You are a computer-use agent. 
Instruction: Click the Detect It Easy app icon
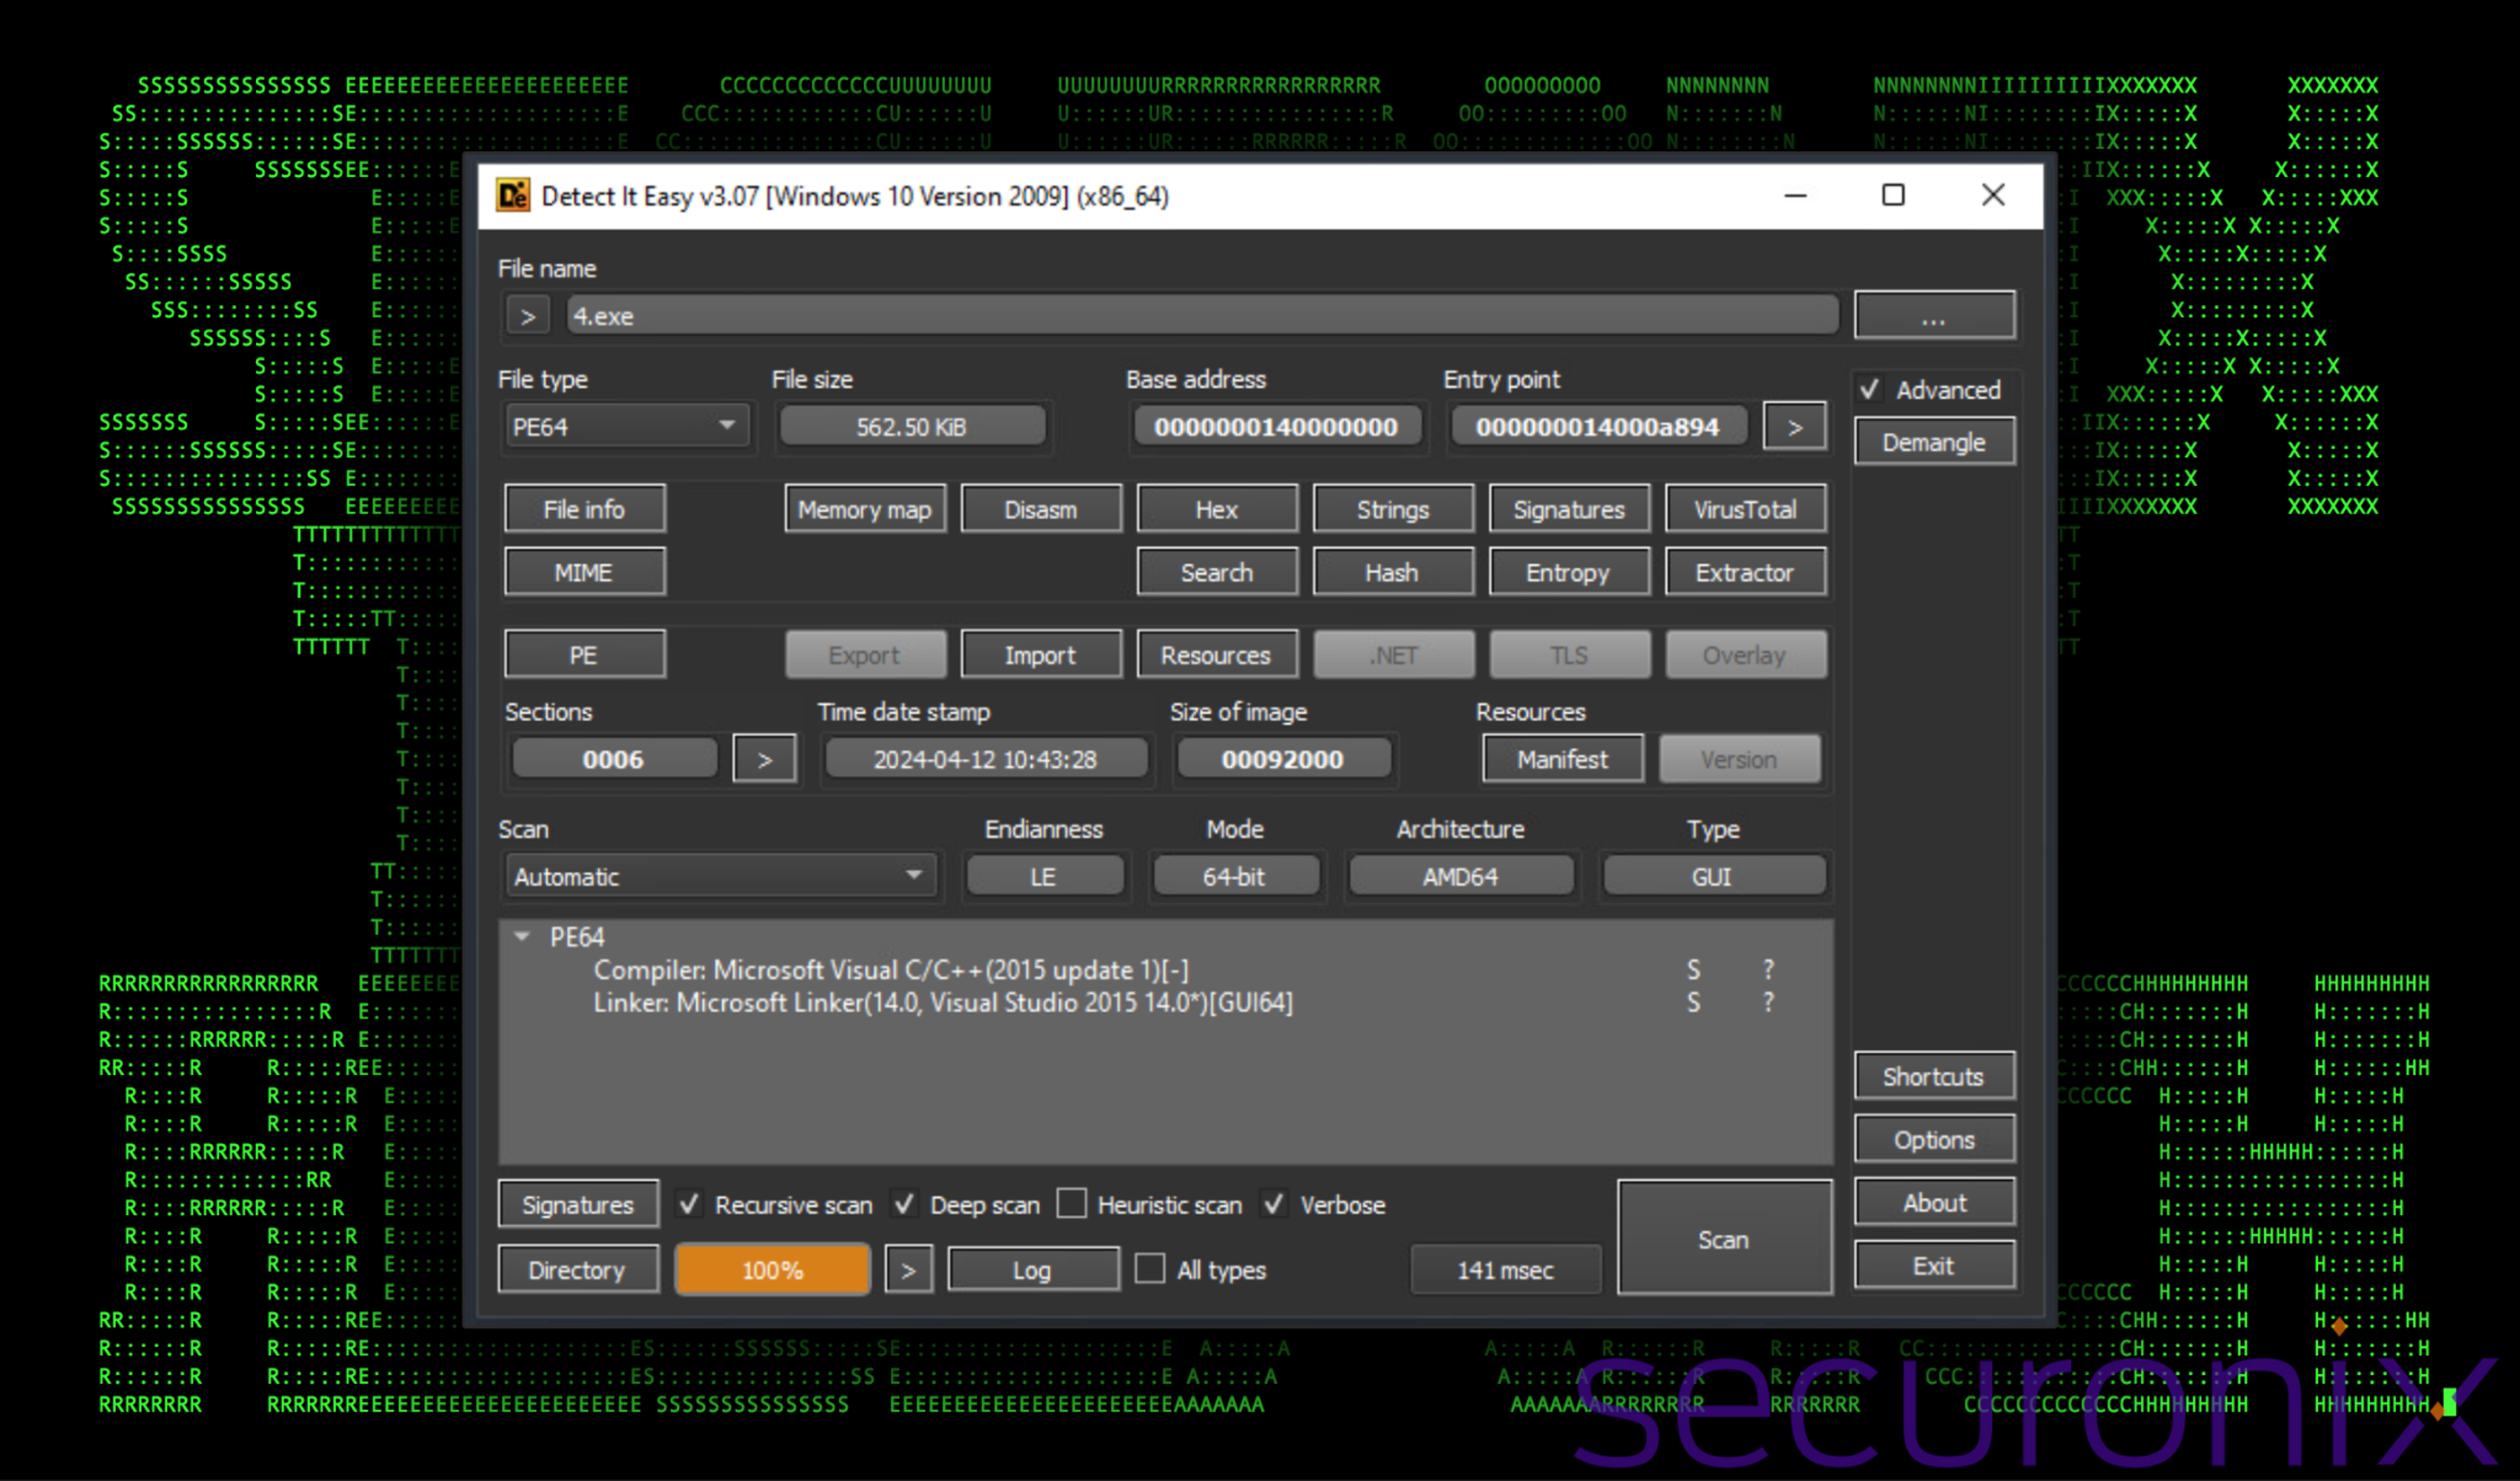pos(513,195)
